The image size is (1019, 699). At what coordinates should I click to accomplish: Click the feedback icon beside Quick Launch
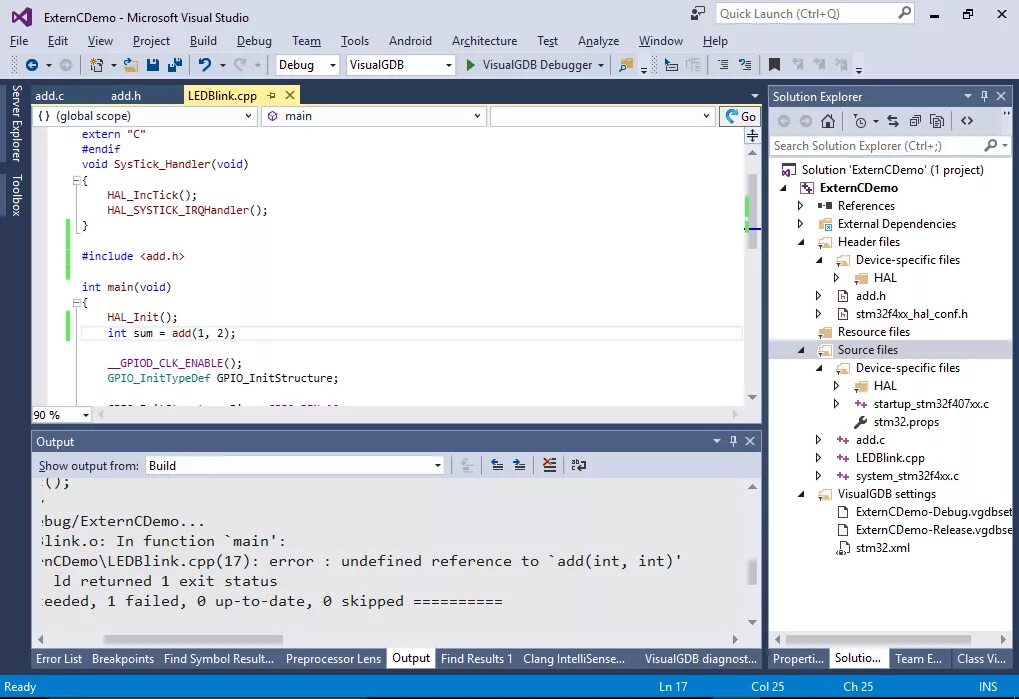coord(697,14)
